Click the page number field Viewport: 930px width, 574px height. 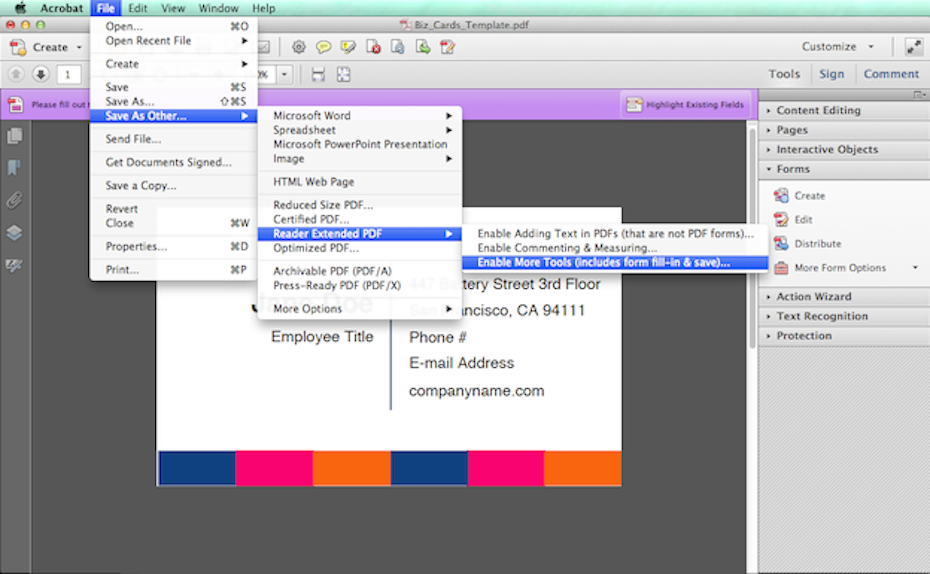click(68, 74)
